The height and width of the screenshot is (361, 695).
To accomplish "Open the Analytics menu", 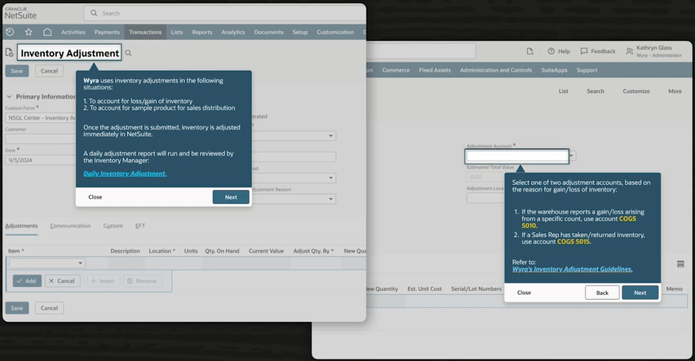I will 233,32.
